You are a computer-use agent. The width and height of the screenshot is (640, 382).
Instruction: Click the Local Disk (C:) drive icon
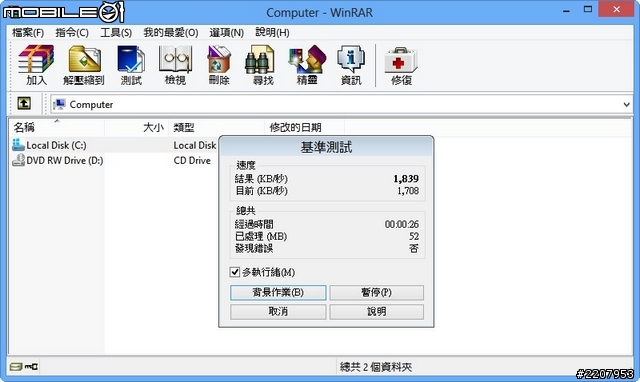(18, 145)
